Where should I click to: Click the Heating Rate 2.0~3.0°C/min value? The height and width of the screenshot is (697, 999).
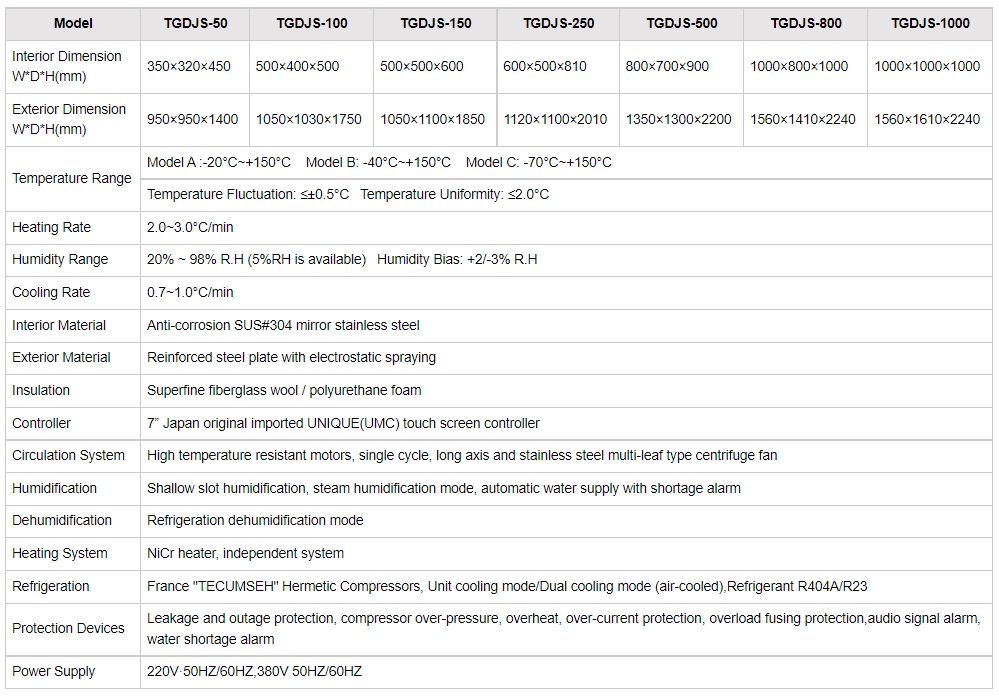coord(190,227)
